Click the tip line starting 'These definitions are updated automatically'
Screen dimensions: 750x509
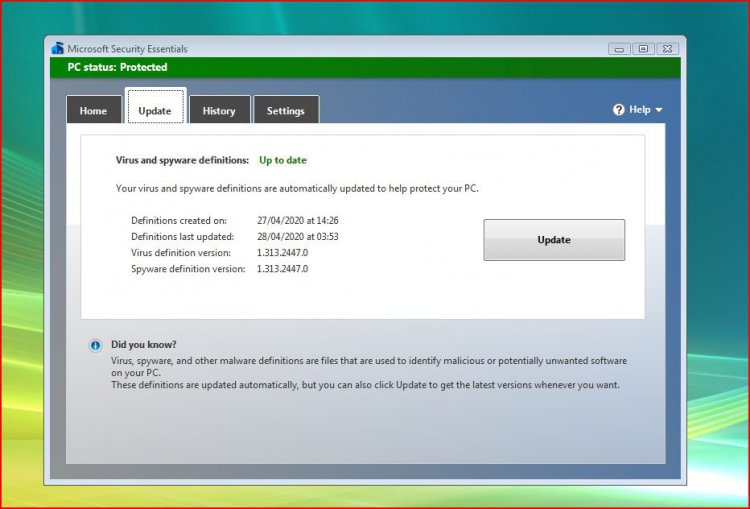click(x=365, y=385)
